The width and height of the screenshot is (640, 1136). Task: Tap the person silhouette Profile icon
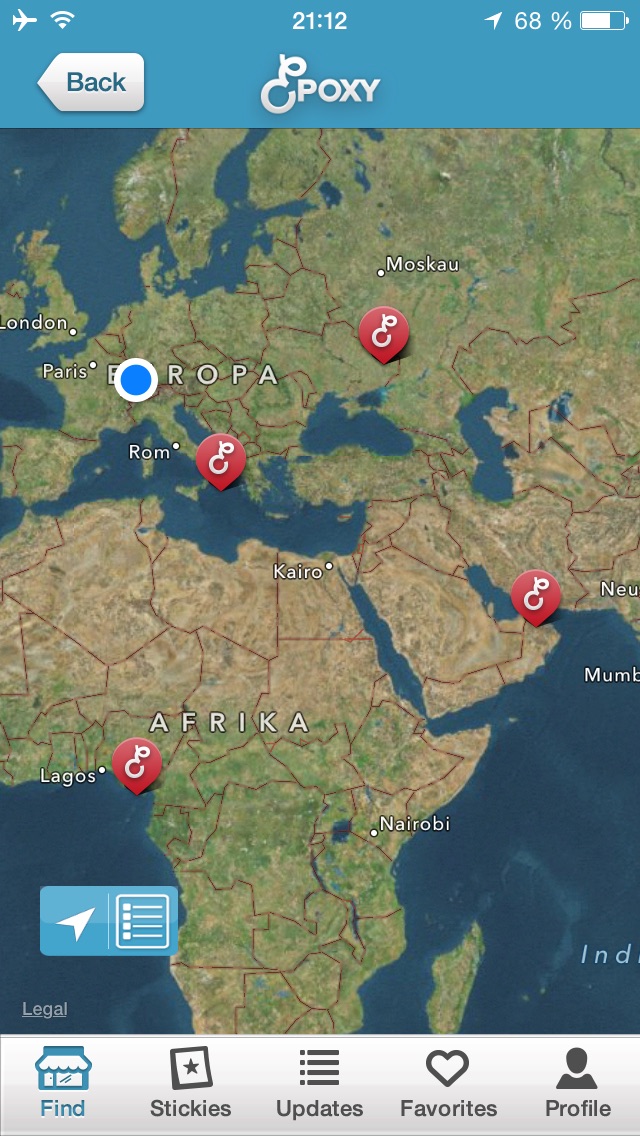coord(577,1068)
